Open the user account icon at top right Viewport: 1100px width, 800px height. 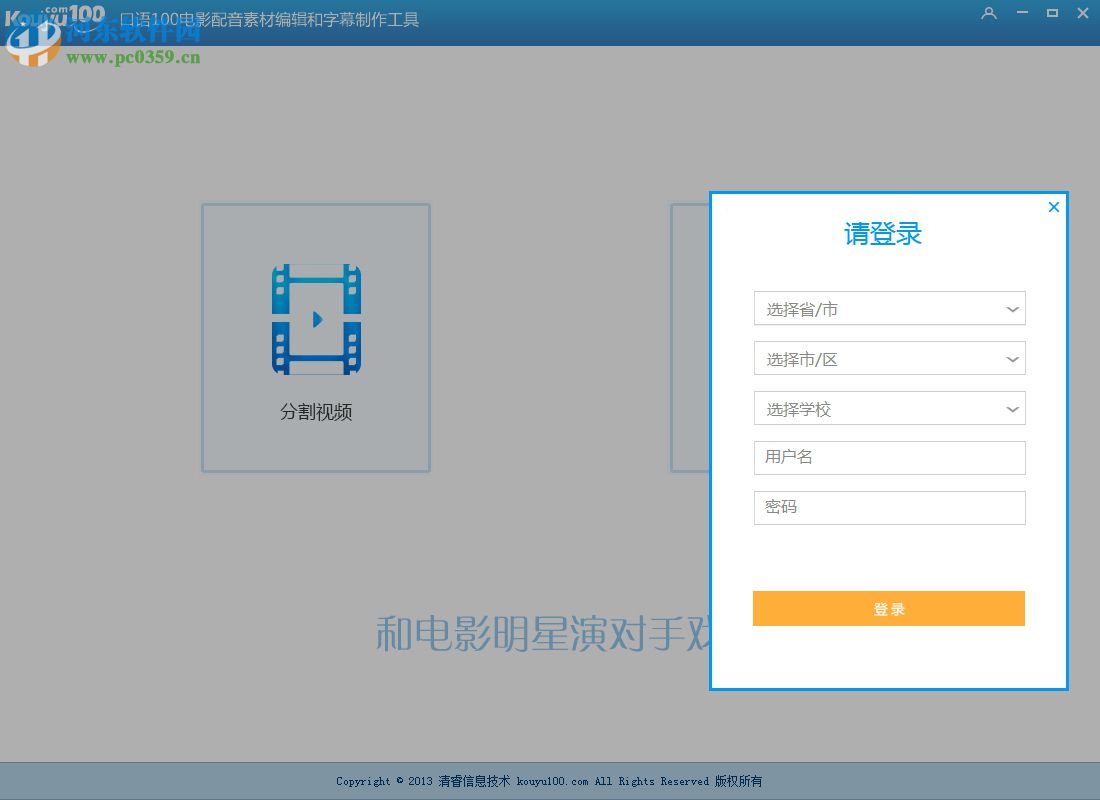pyautogui.click(x=989, y=13)
